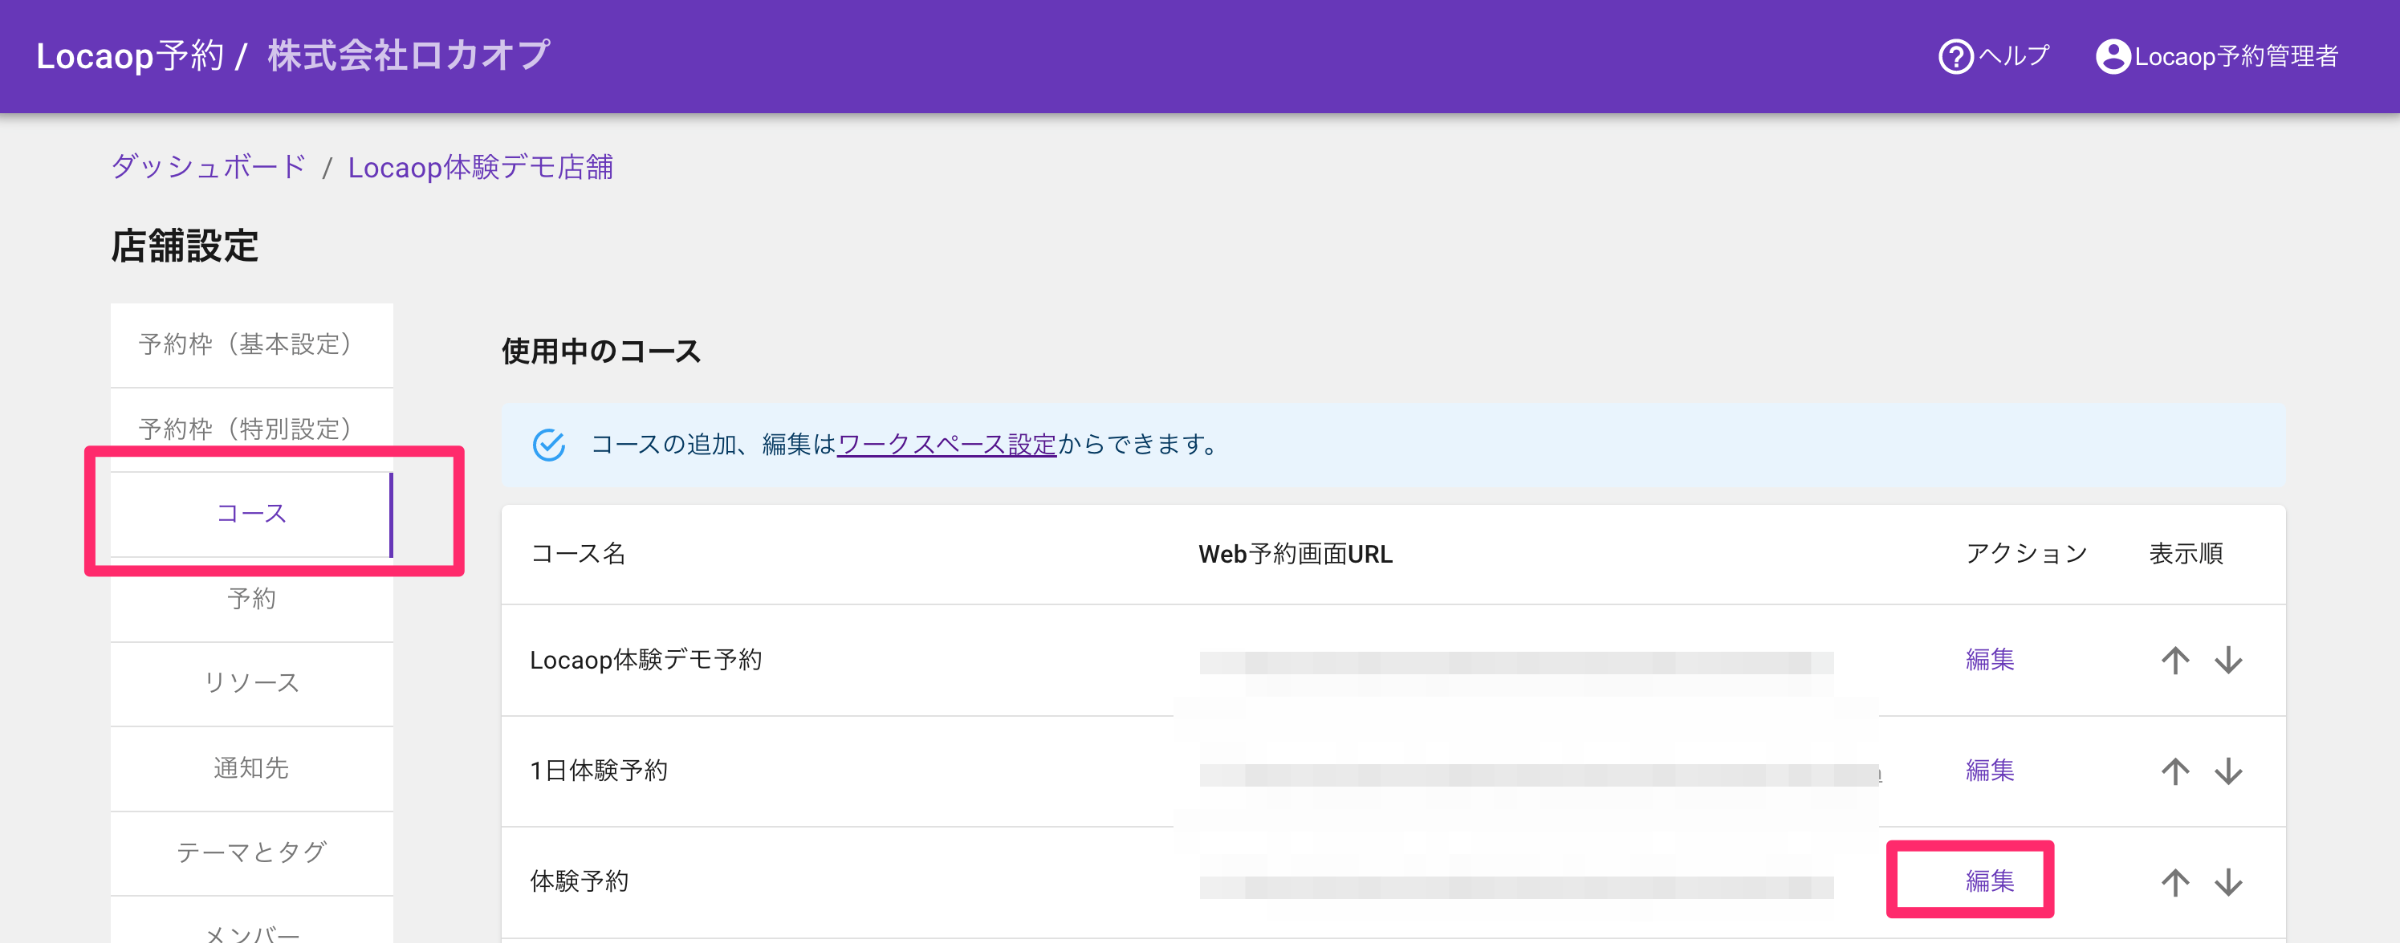The image size is (2400, 943).
Task: Move Locaop体験デモ予約 course up
Action: point(2175,660)
